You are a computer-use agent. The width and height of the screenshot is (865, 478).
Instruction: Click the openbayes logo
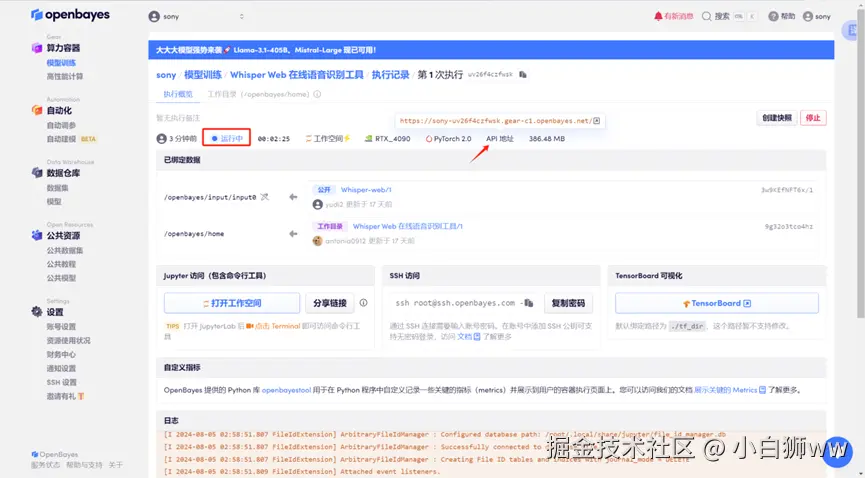[70, 15]
